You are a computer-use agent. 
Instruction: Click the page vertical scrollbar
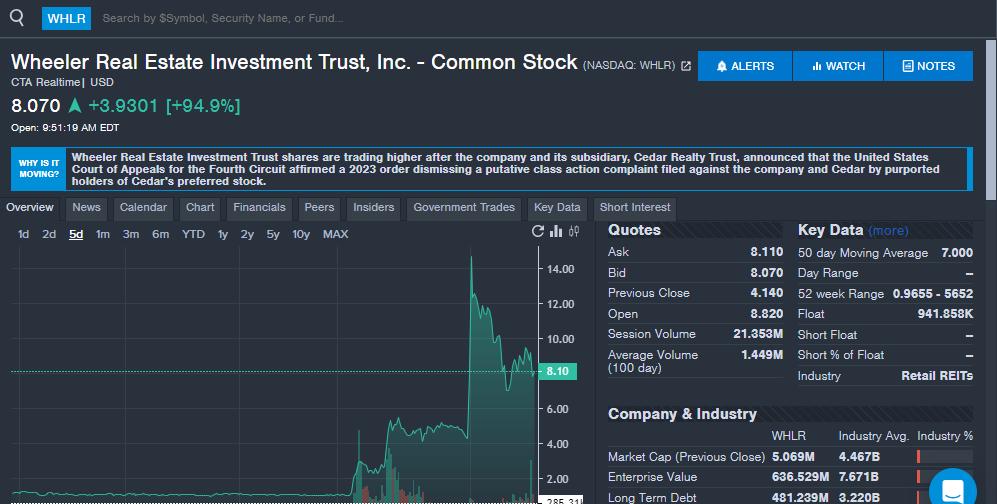pos(991,121)
